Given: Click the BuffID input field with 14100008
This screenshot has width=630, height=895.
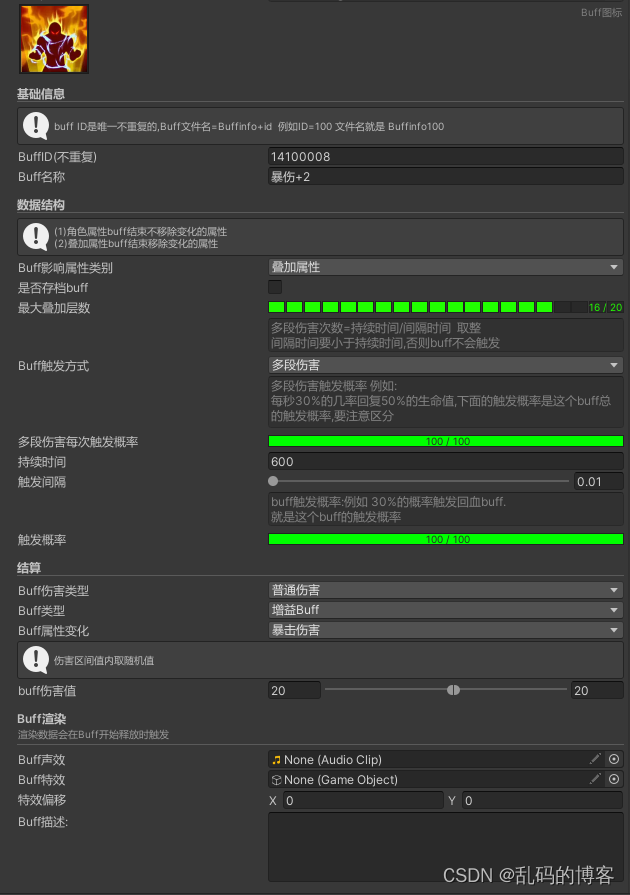Looking at the screenshot, I should click(446, 156).
